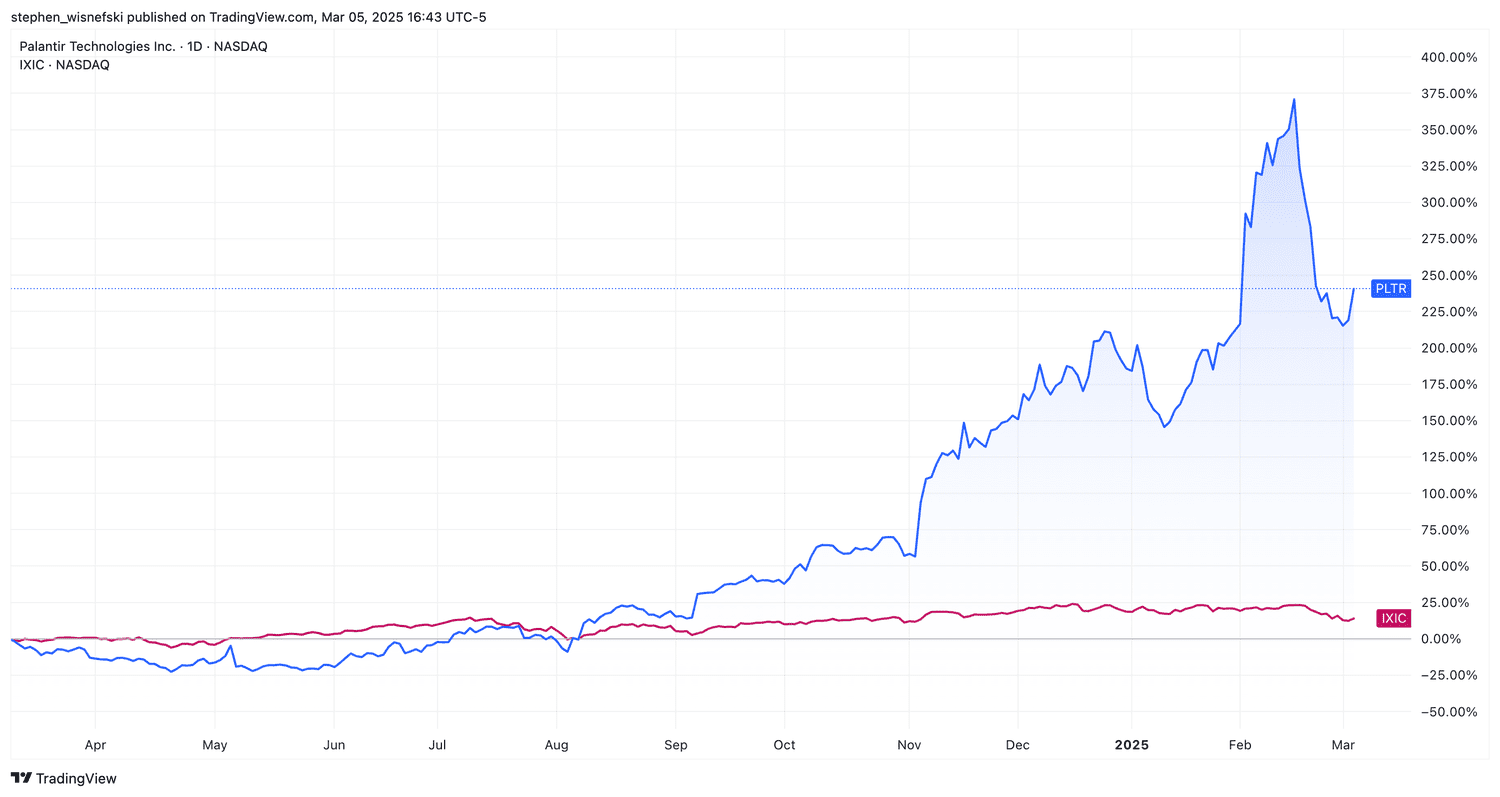Click the Dec label on time axis
Image resolution: width=1500 pixels, height=797 pixels.
point(1018,745)
